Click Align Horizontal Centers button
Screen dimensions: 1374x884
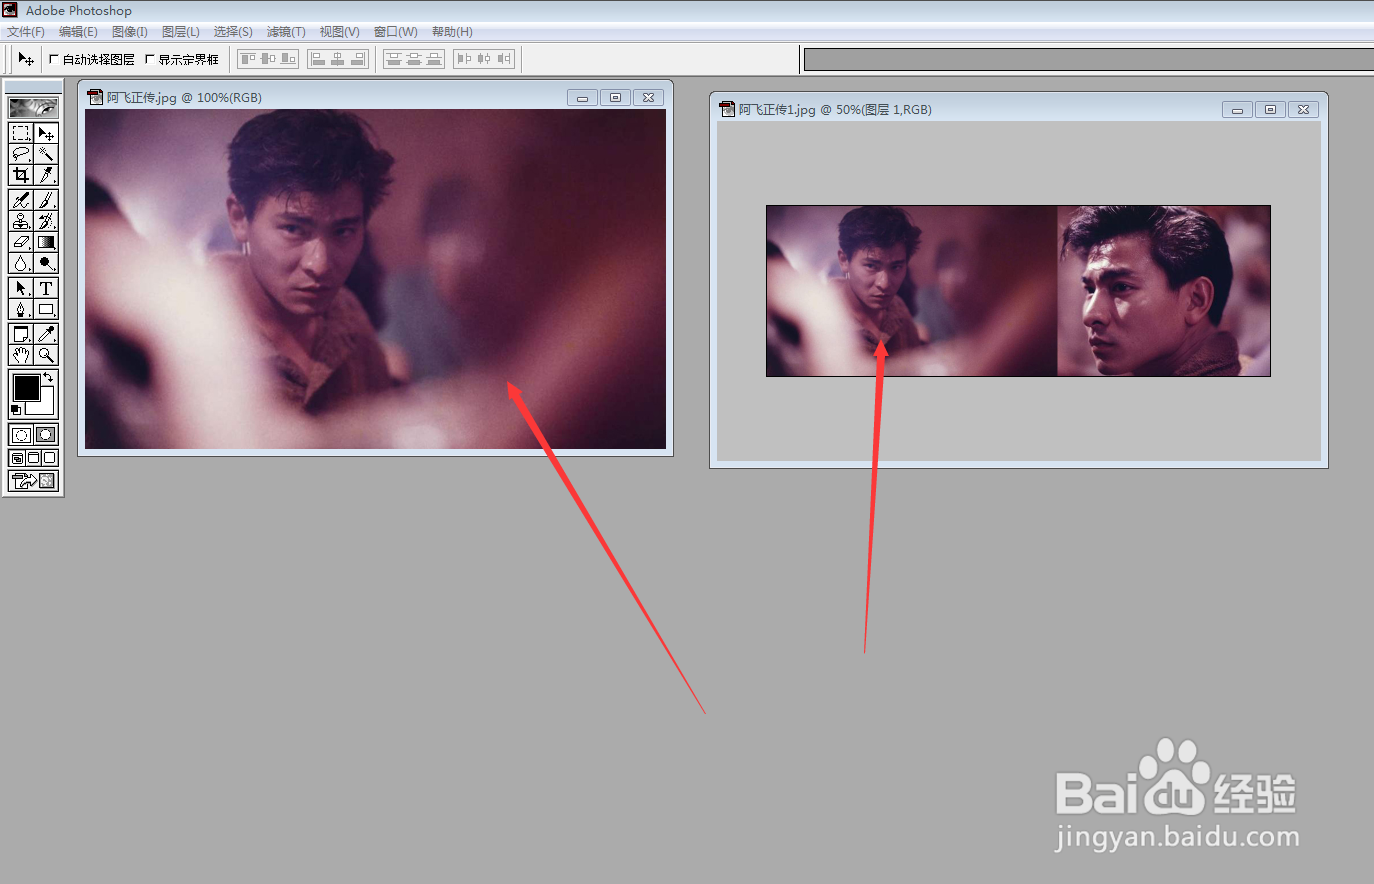[338, 59]
